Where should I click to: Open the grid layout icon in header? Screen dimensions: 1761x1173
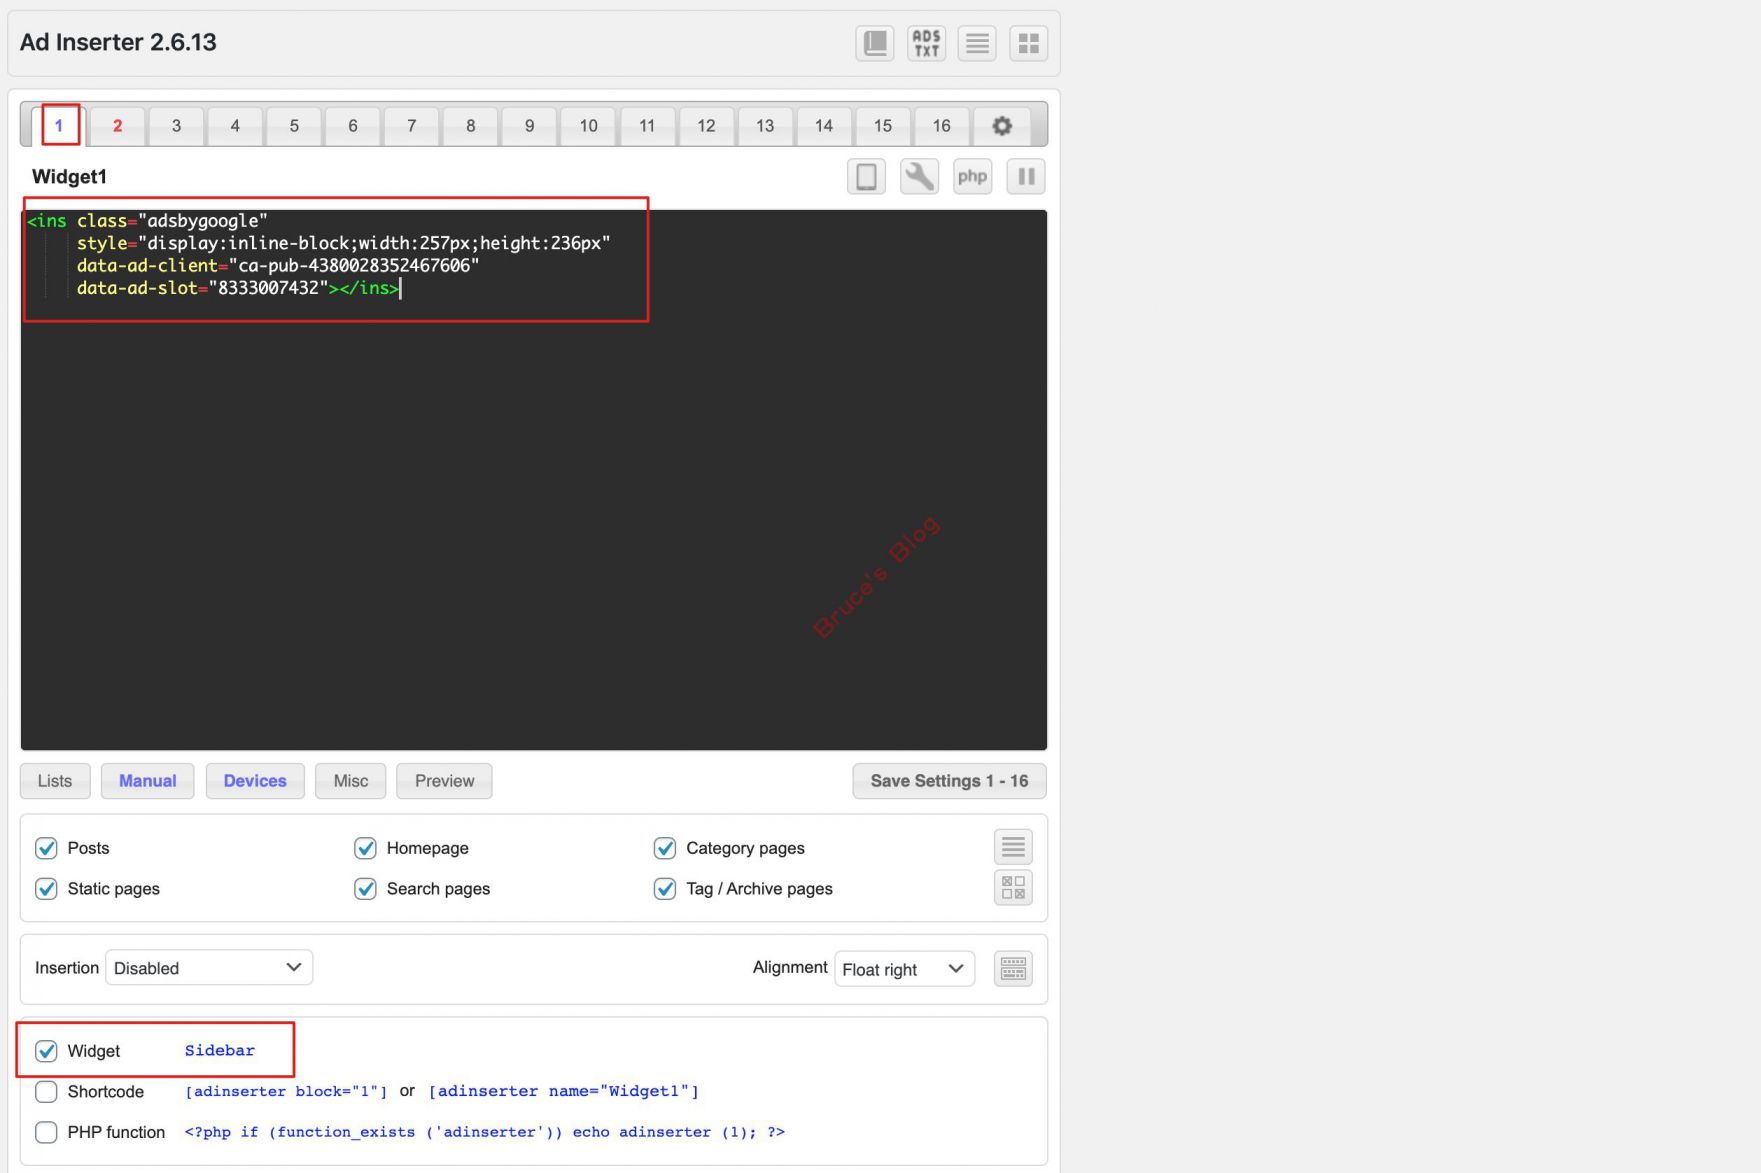pos(1028,43)
